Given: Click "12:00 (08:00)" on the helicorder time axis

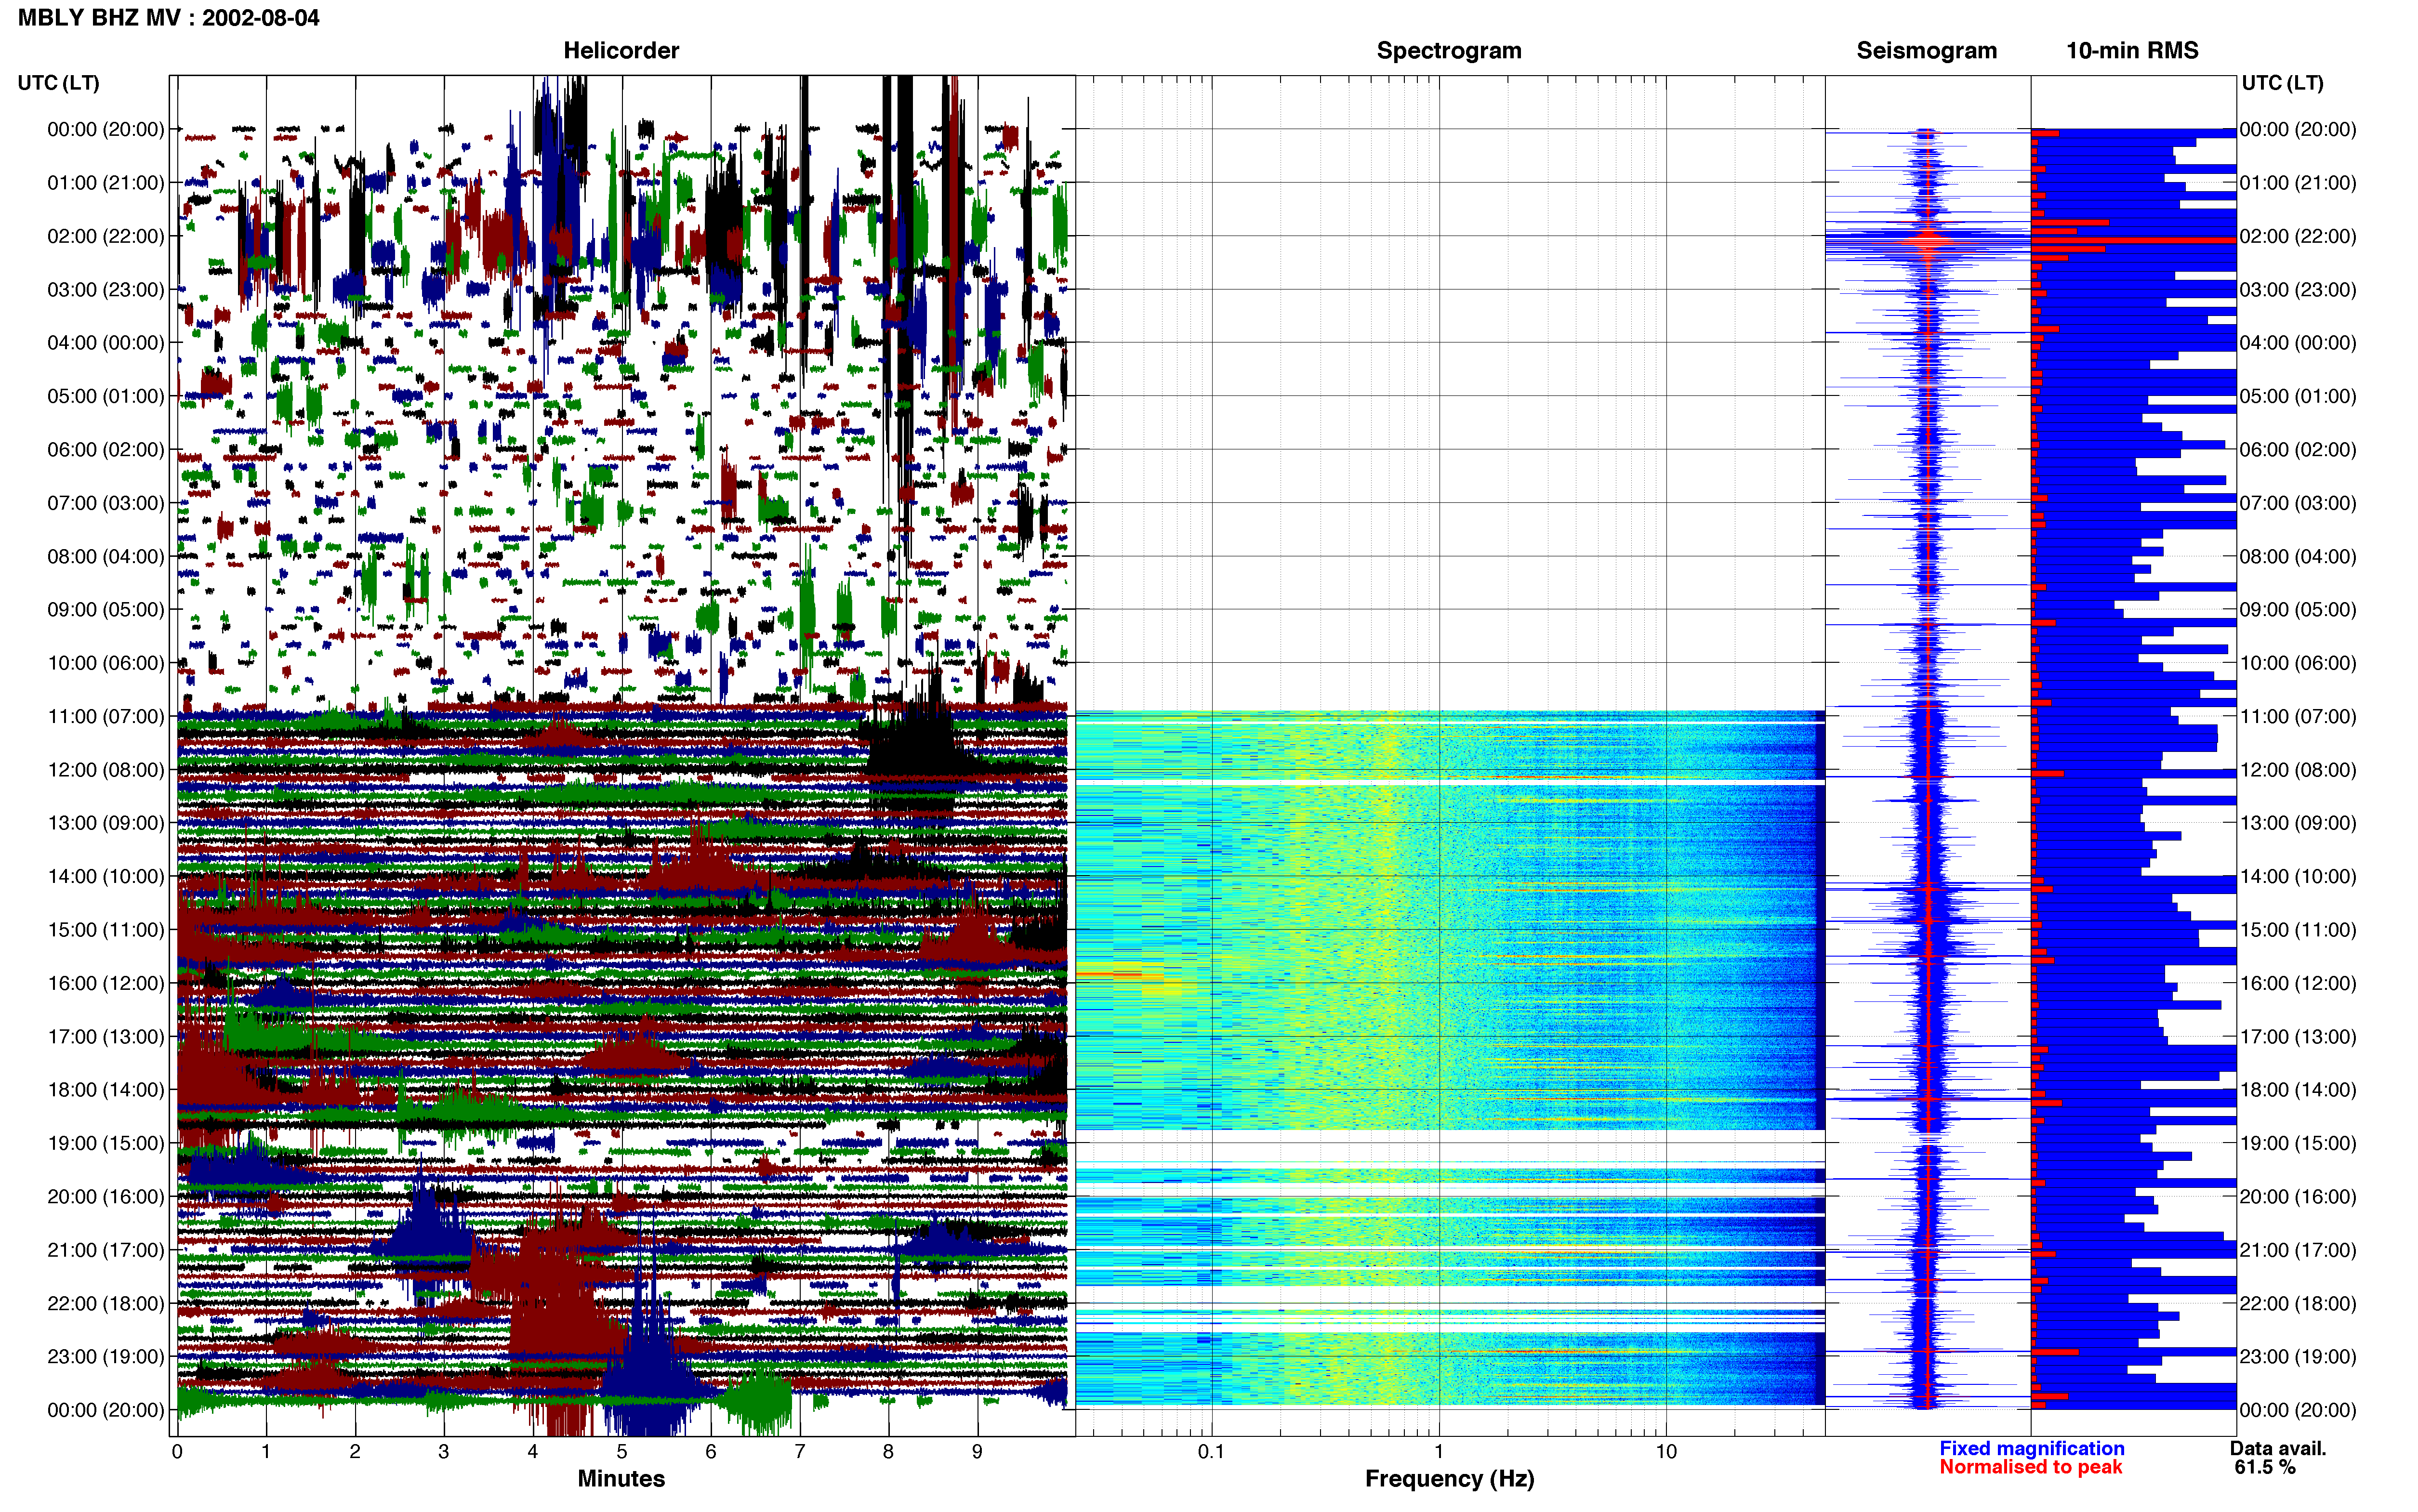Looking at the screenshot, I should click(106, 770).
